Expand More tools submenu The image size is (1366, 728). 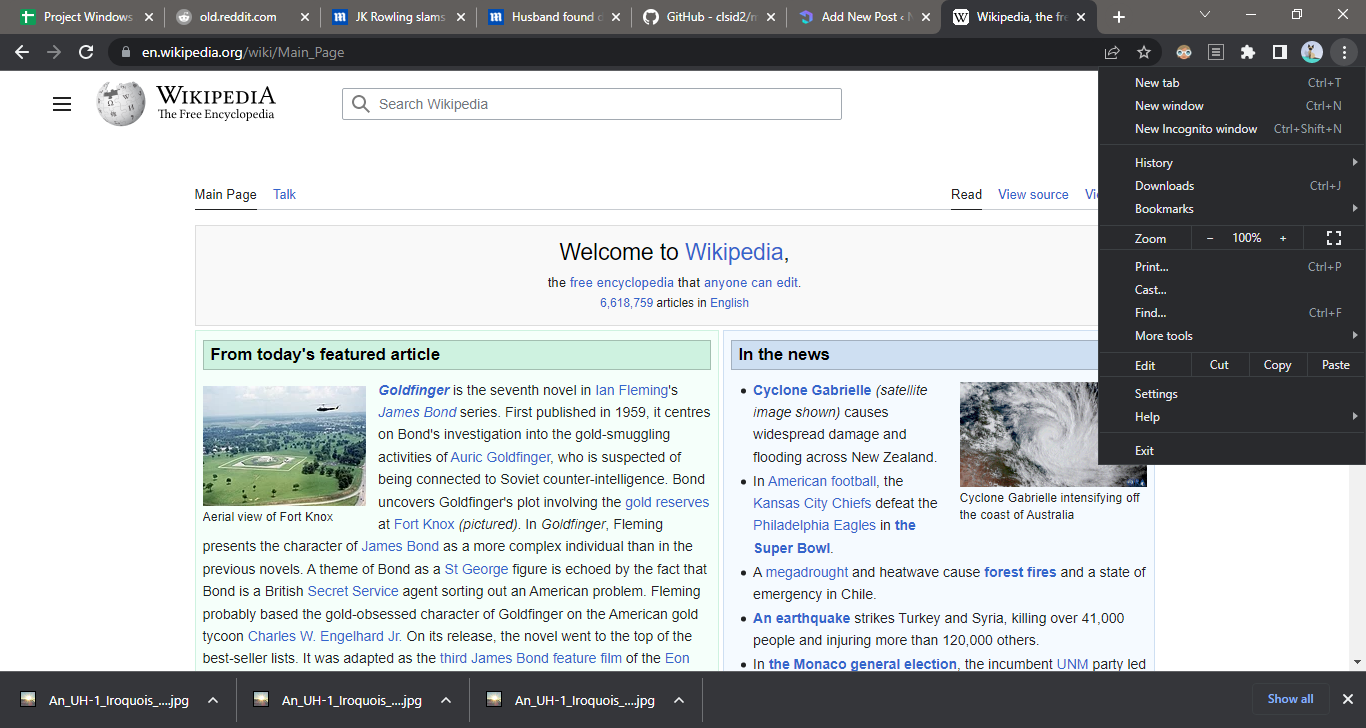click(x=1231, y=335)
